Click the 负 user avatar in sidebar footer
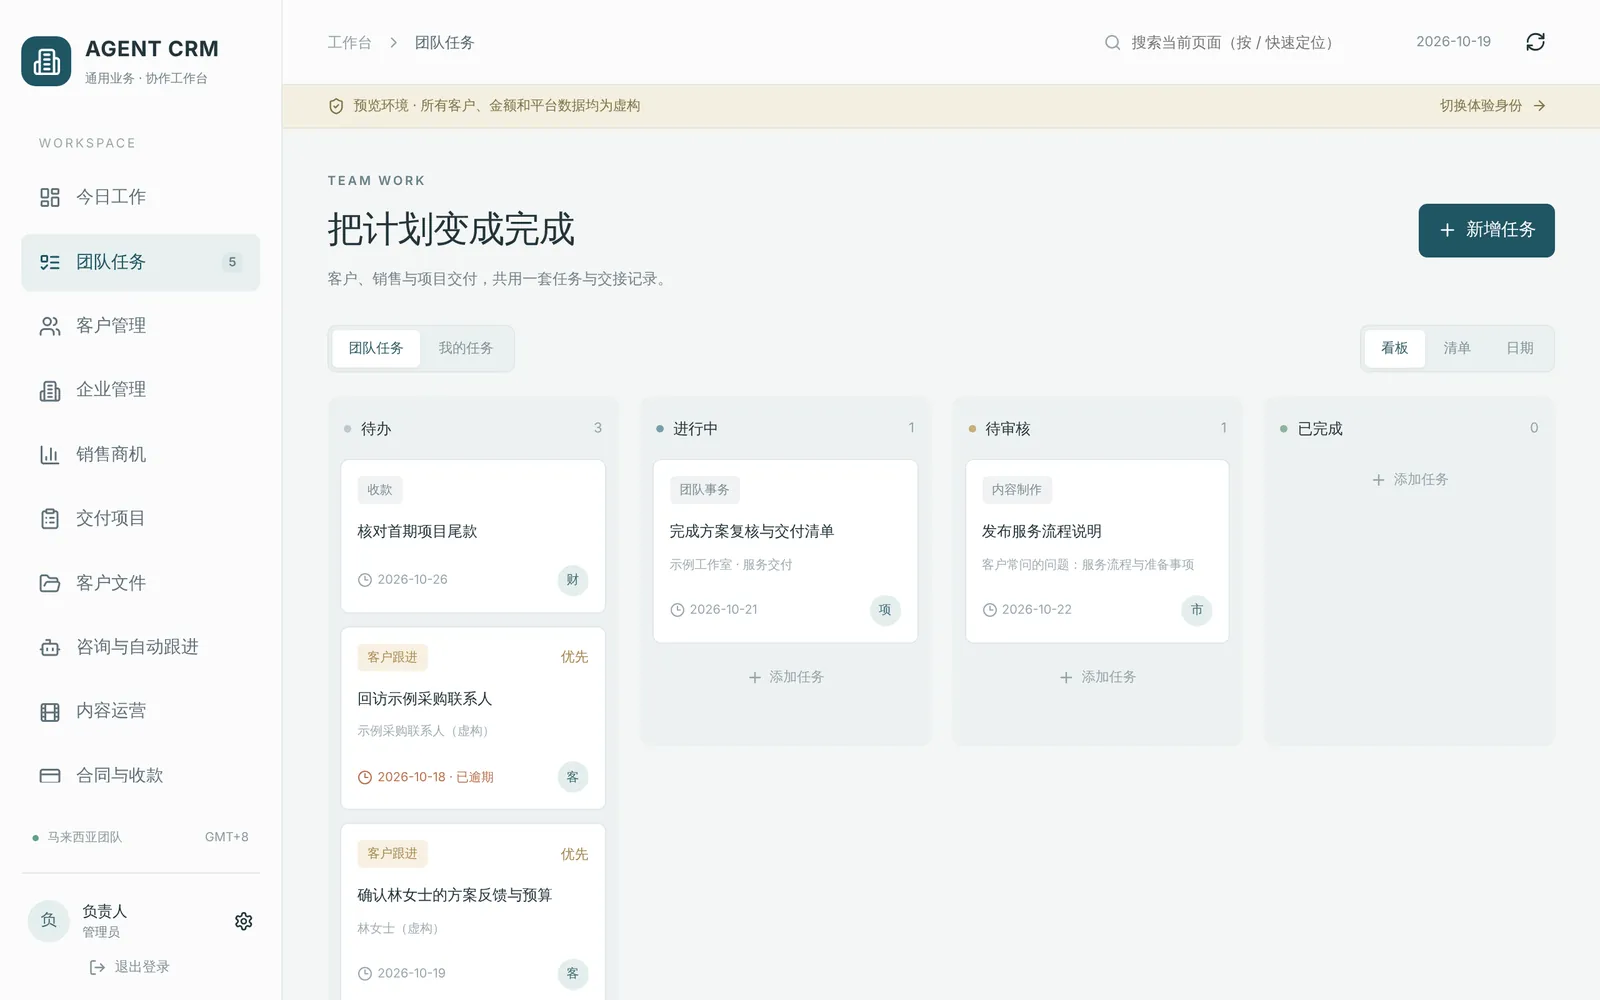Viewport: 1600px width, 1000px height. pos(49,921)
